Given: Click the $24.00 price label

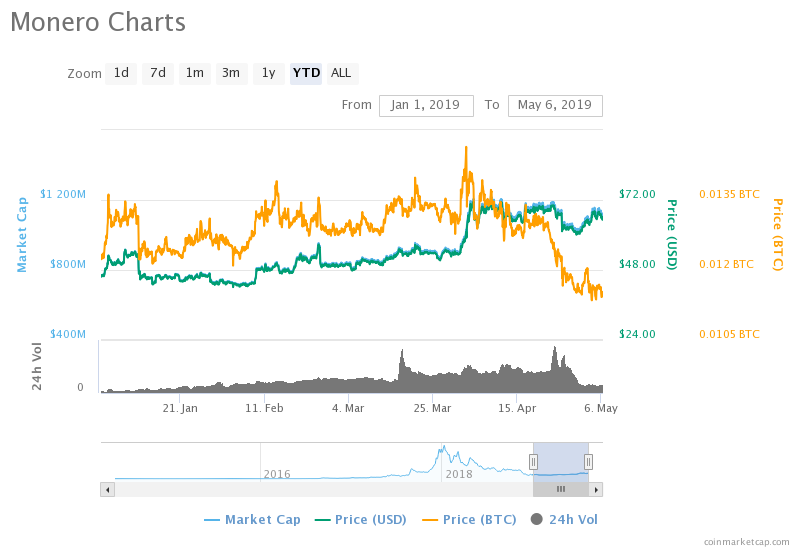Looking at the screenshot, I should (x=637, y=334).
